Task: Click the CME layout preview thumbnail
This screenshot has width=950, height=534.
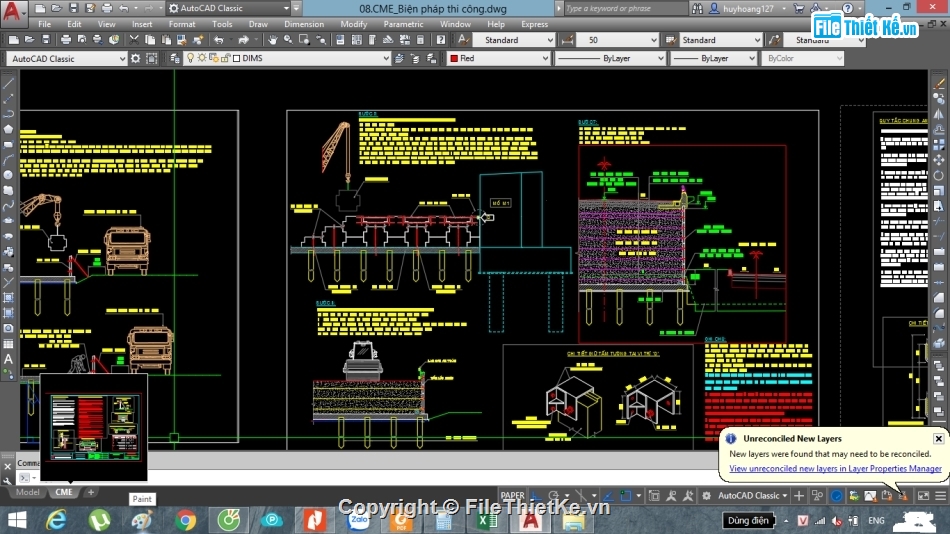Action: pos(94,427)
